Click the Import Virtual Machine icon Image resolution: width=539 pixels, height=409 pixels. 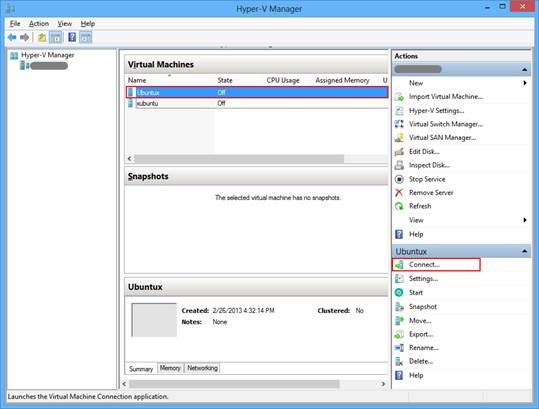coord(399,97)
